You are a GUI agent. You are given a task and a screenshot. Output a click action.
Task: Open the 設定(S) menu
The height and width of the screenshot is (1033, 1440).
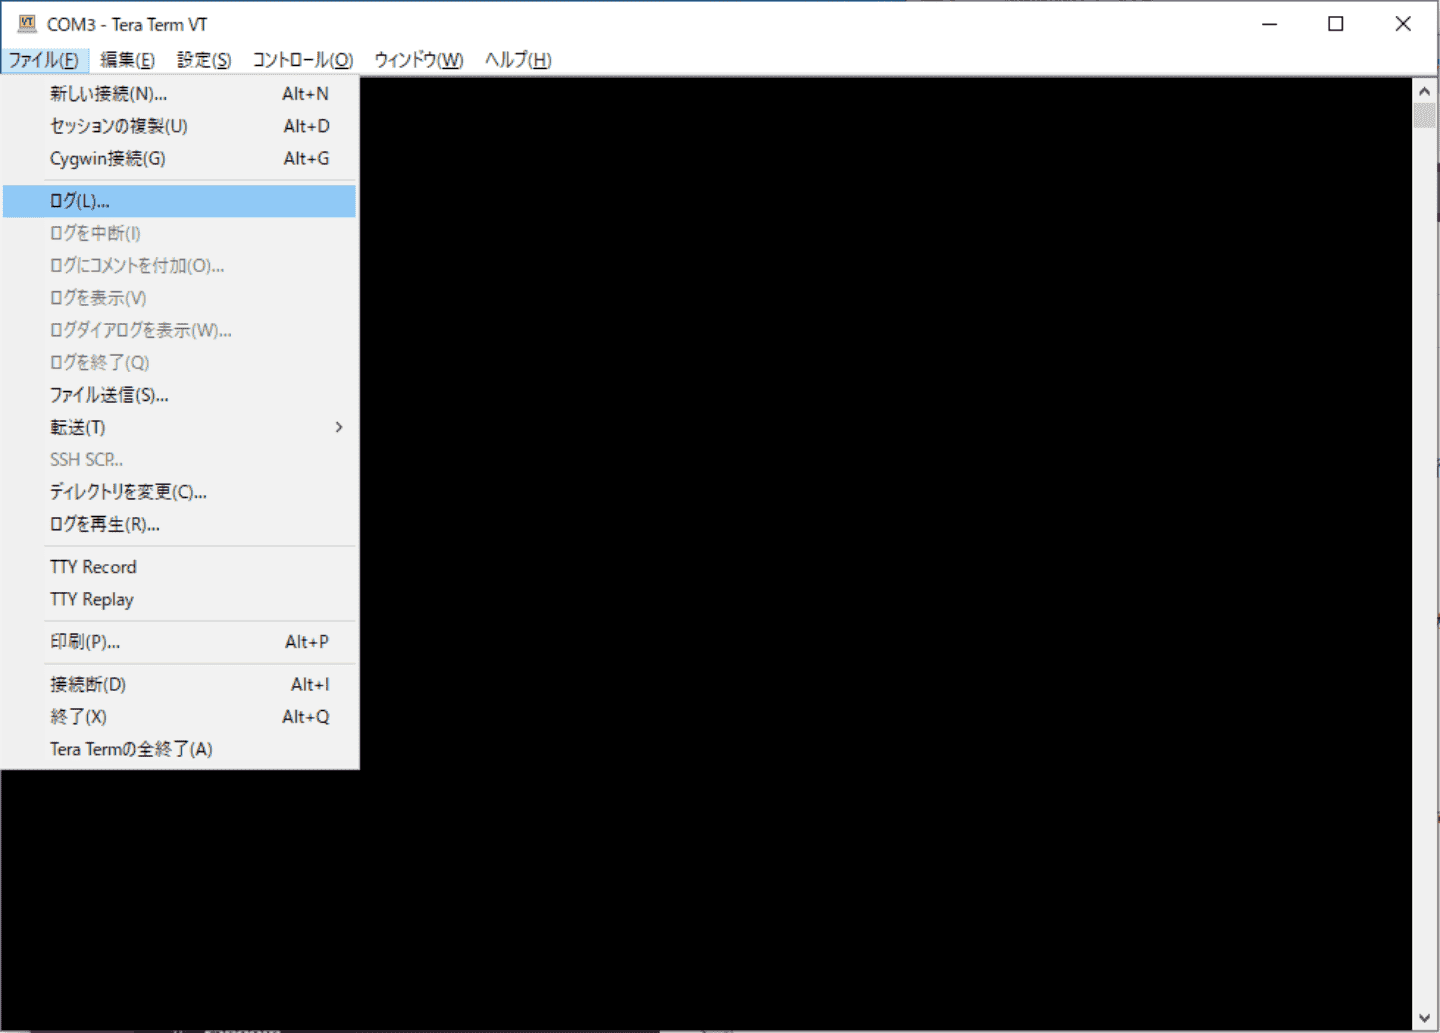[x=204, y=60]
